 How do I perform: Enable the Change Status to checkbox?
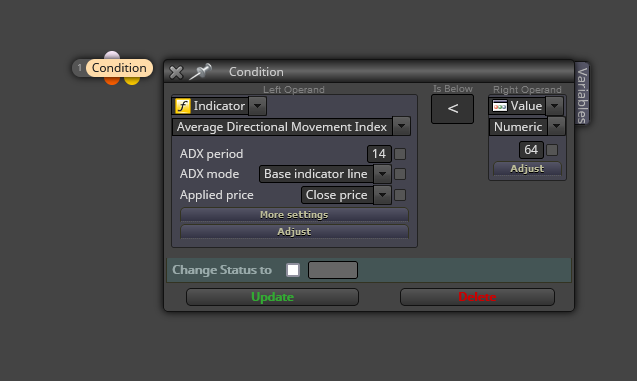click(x=293, y=270)
